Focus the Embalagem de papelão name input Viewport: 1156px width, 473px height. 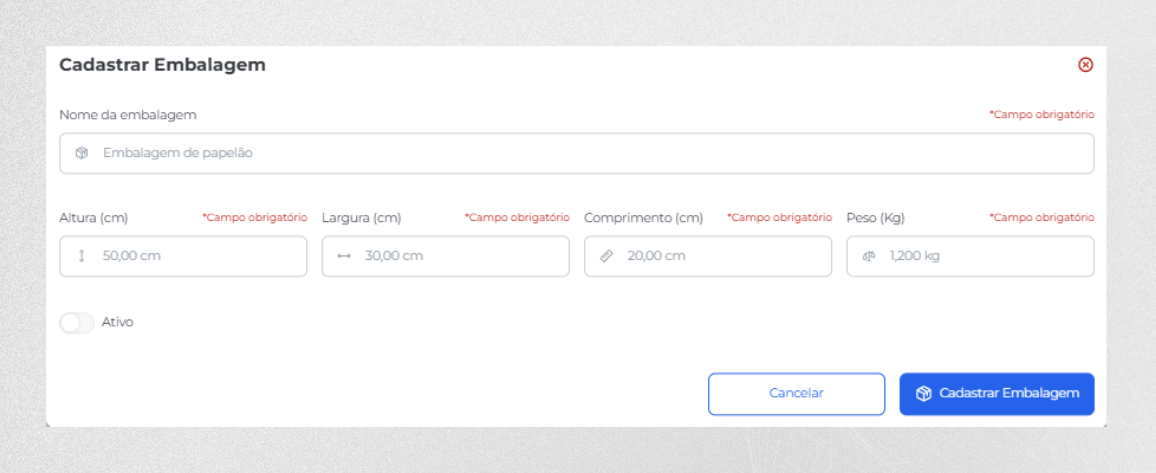(x=577, y=153)
